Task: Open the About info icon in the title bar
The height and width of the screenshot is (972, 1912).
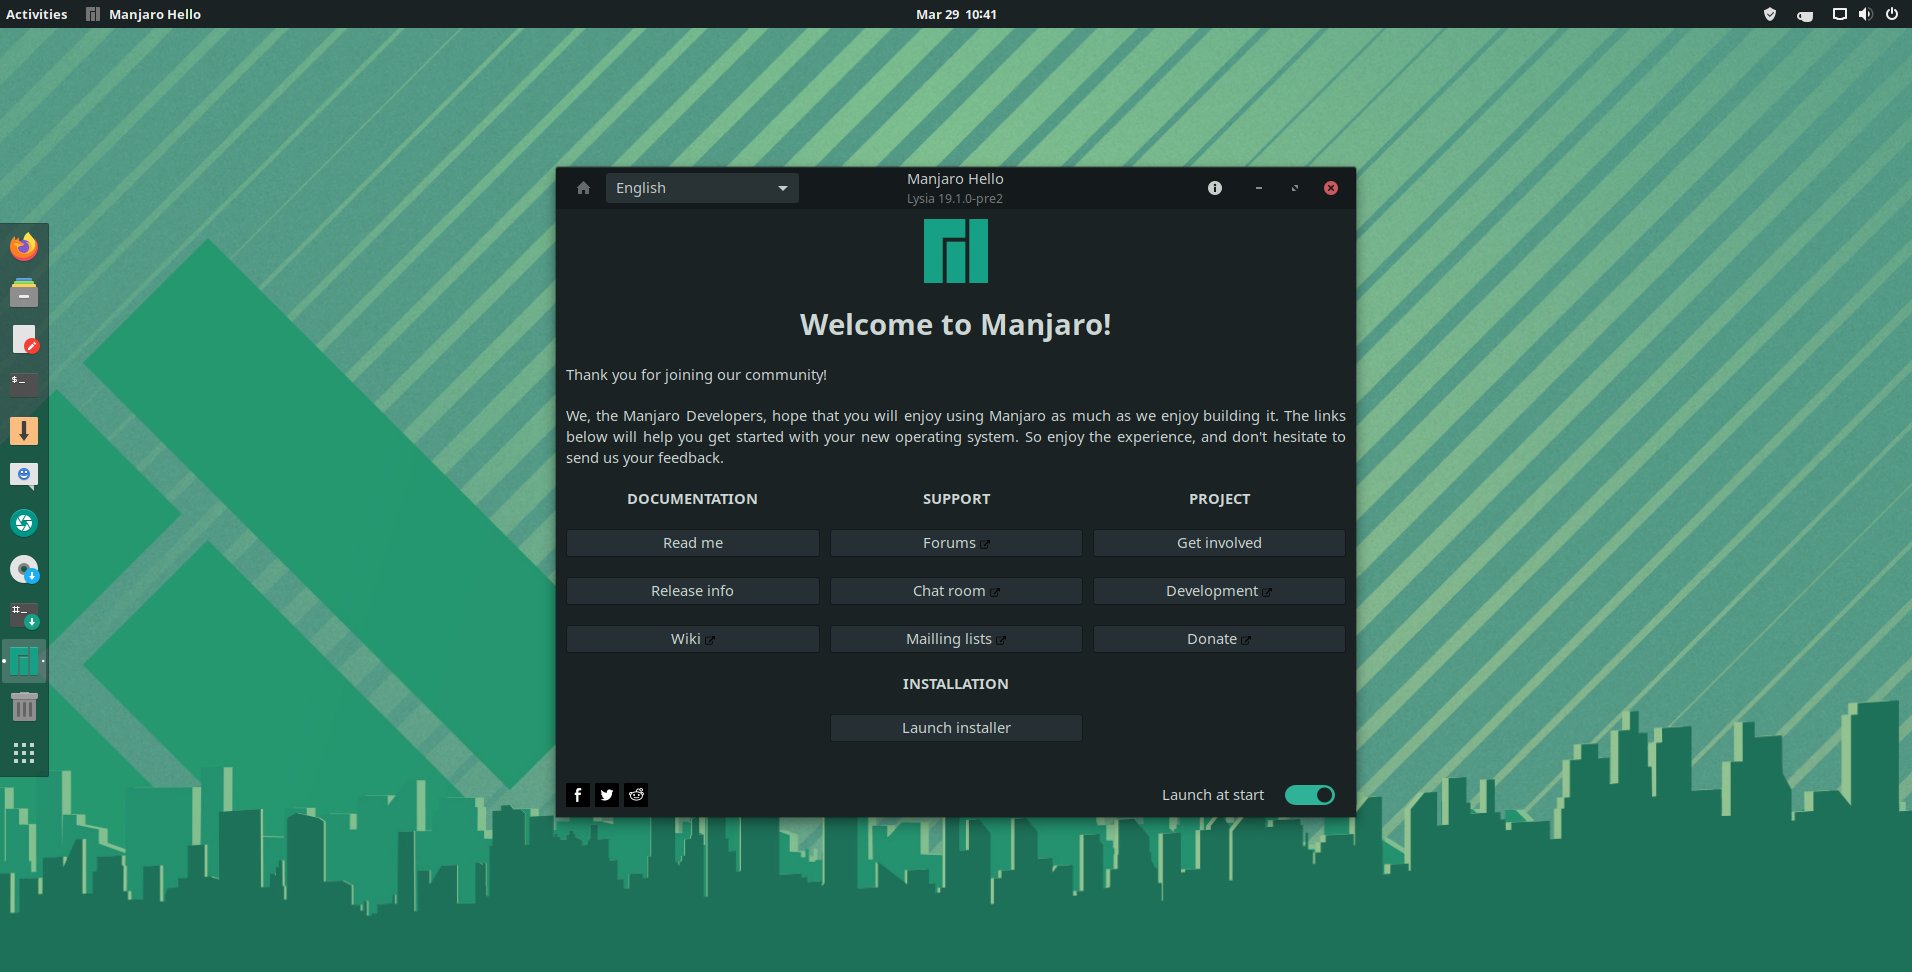Action: pyautogui.click(x=1215, y=188)
